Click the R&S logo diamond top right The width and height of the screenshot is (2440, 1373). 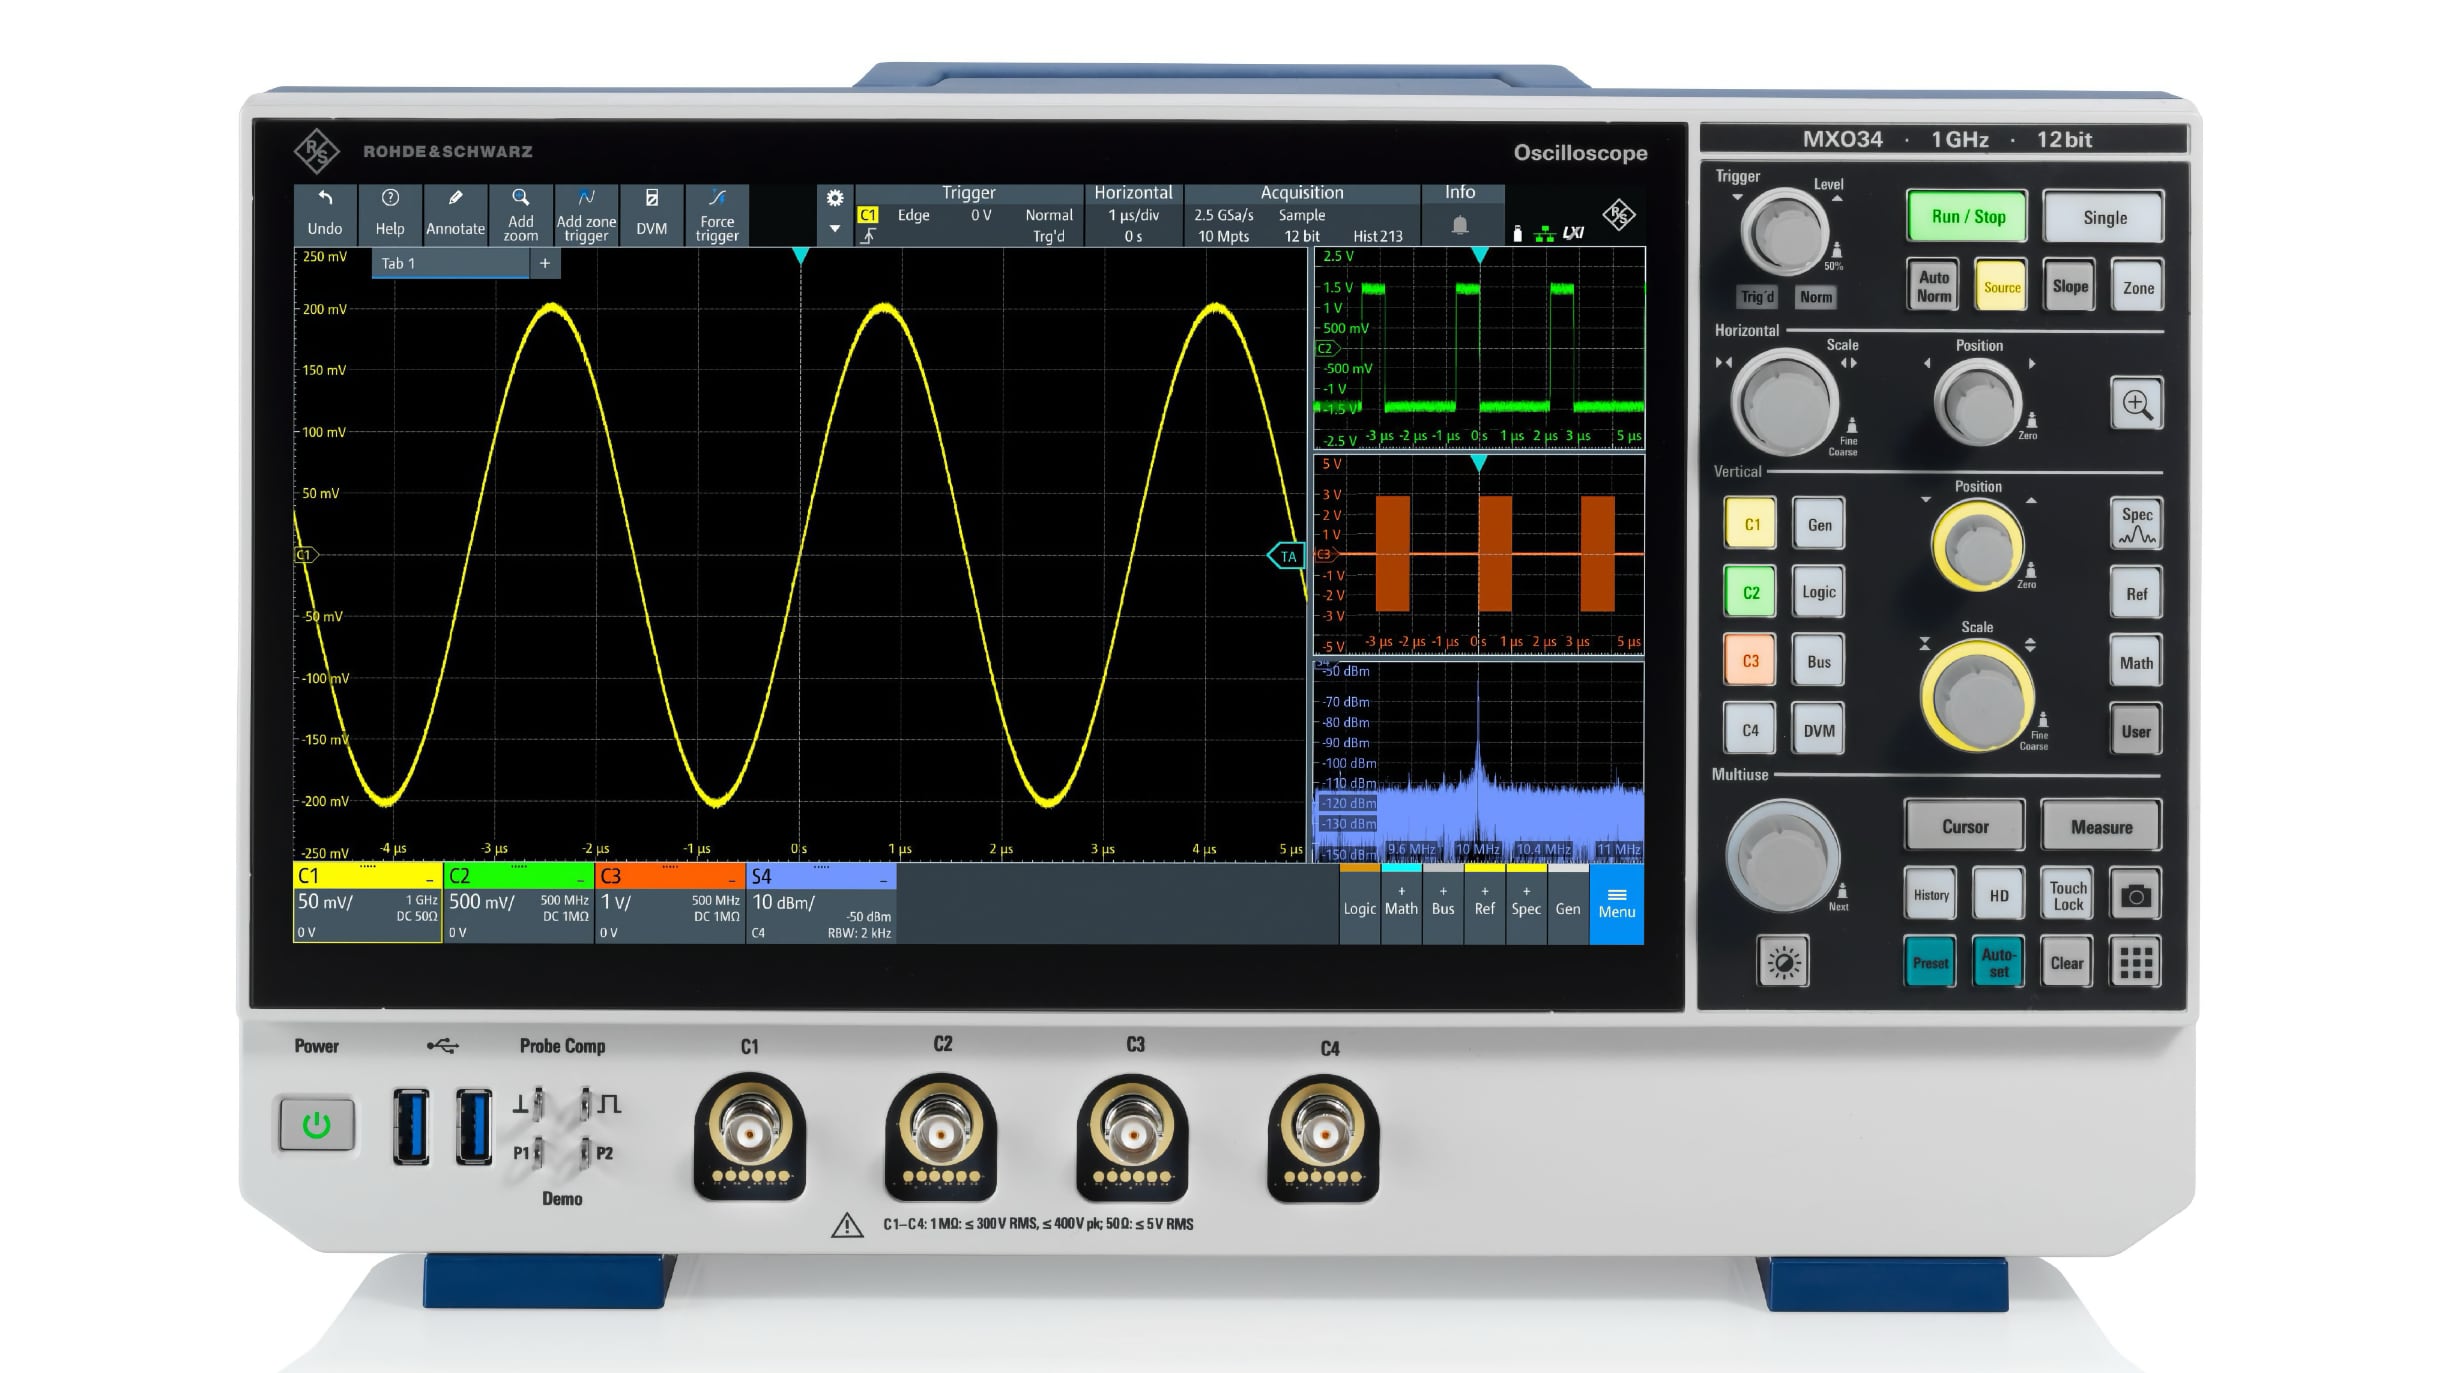(x=1619, y=215)
